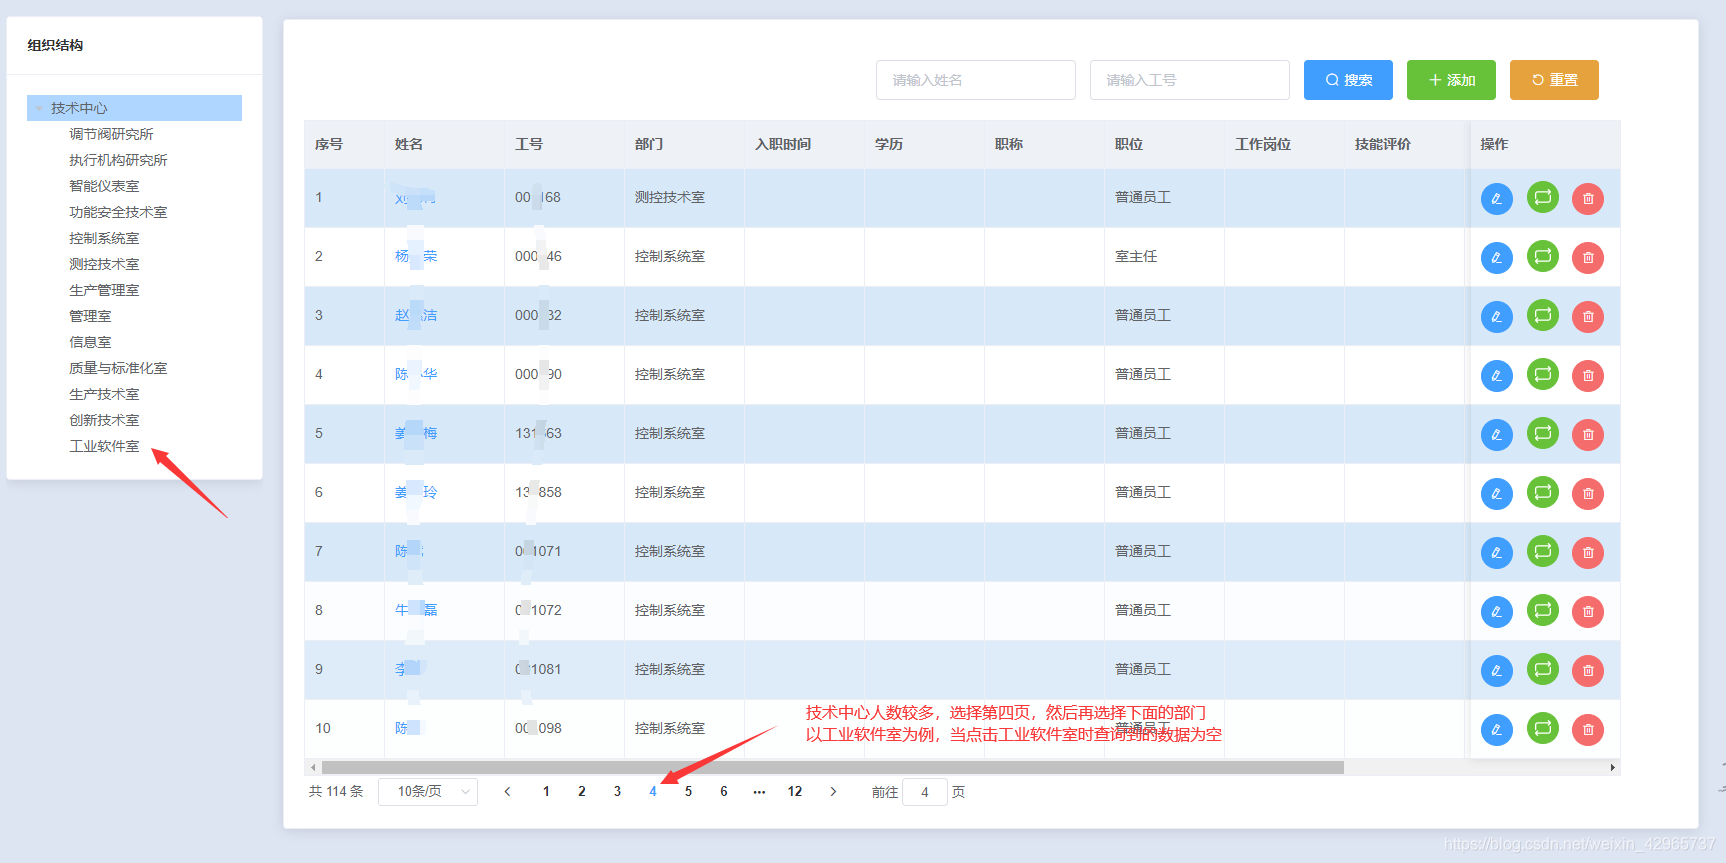
Task: Select 执行机构研究所 department
Action: 118,160
